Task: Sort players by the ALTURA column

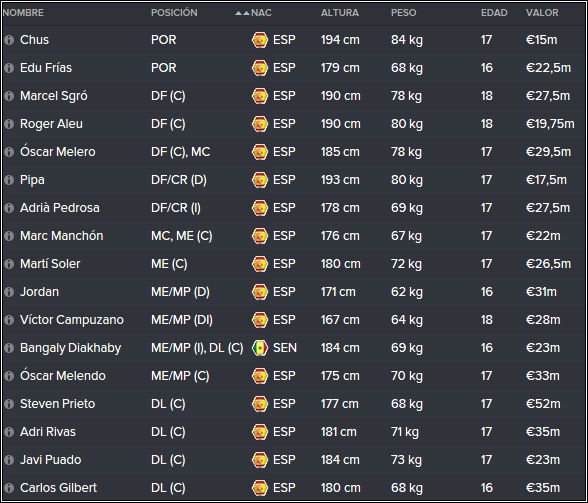Action: click(340, 13)
